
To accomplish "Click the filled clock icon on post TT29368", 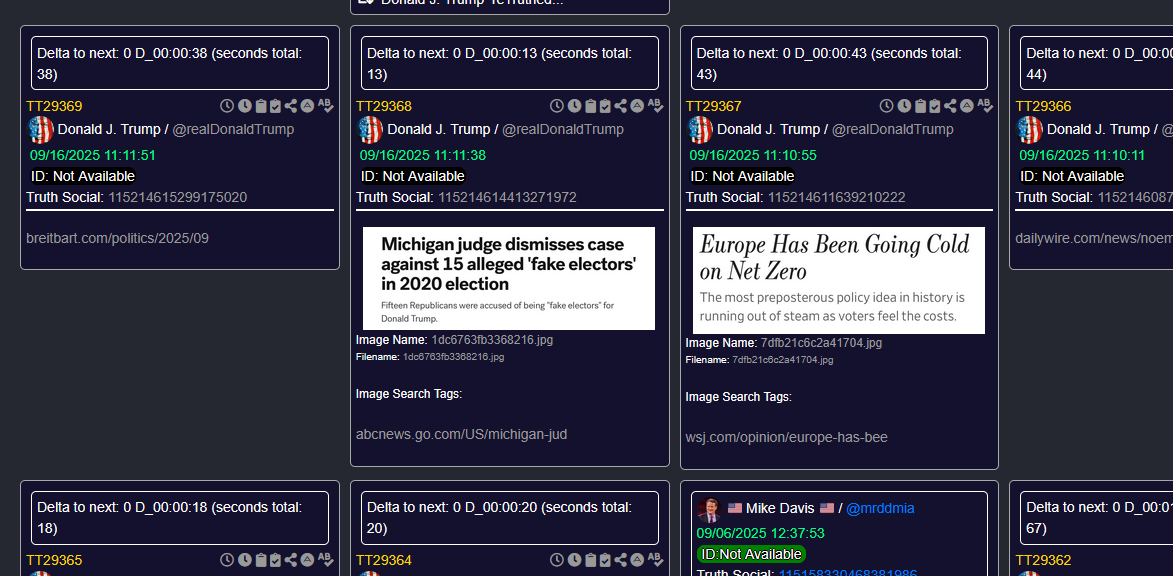I will coord(574,106).
